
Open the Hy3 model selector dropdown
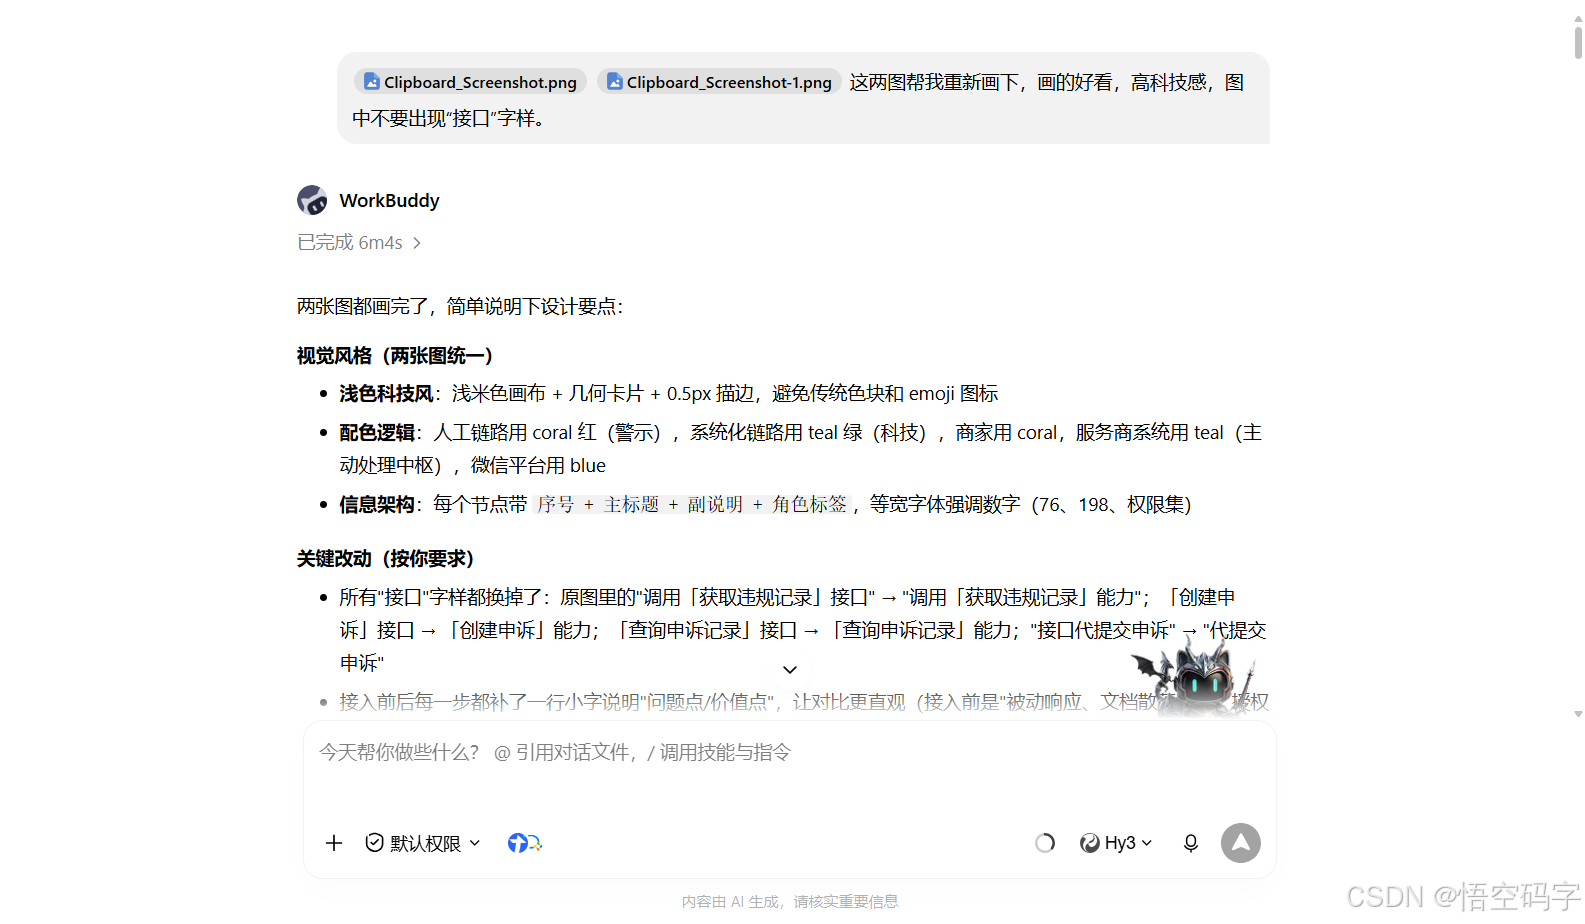1116,843
